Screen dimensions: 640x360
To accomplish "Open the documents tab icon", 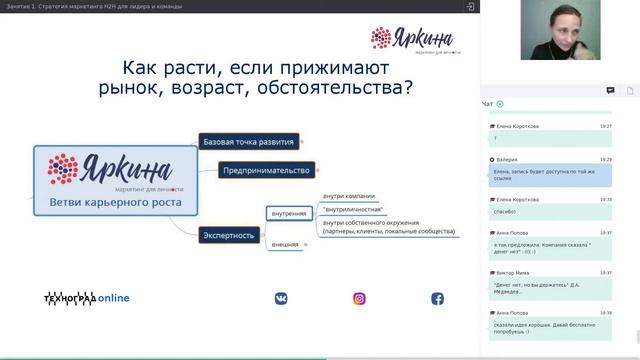I will pos(630,90).
